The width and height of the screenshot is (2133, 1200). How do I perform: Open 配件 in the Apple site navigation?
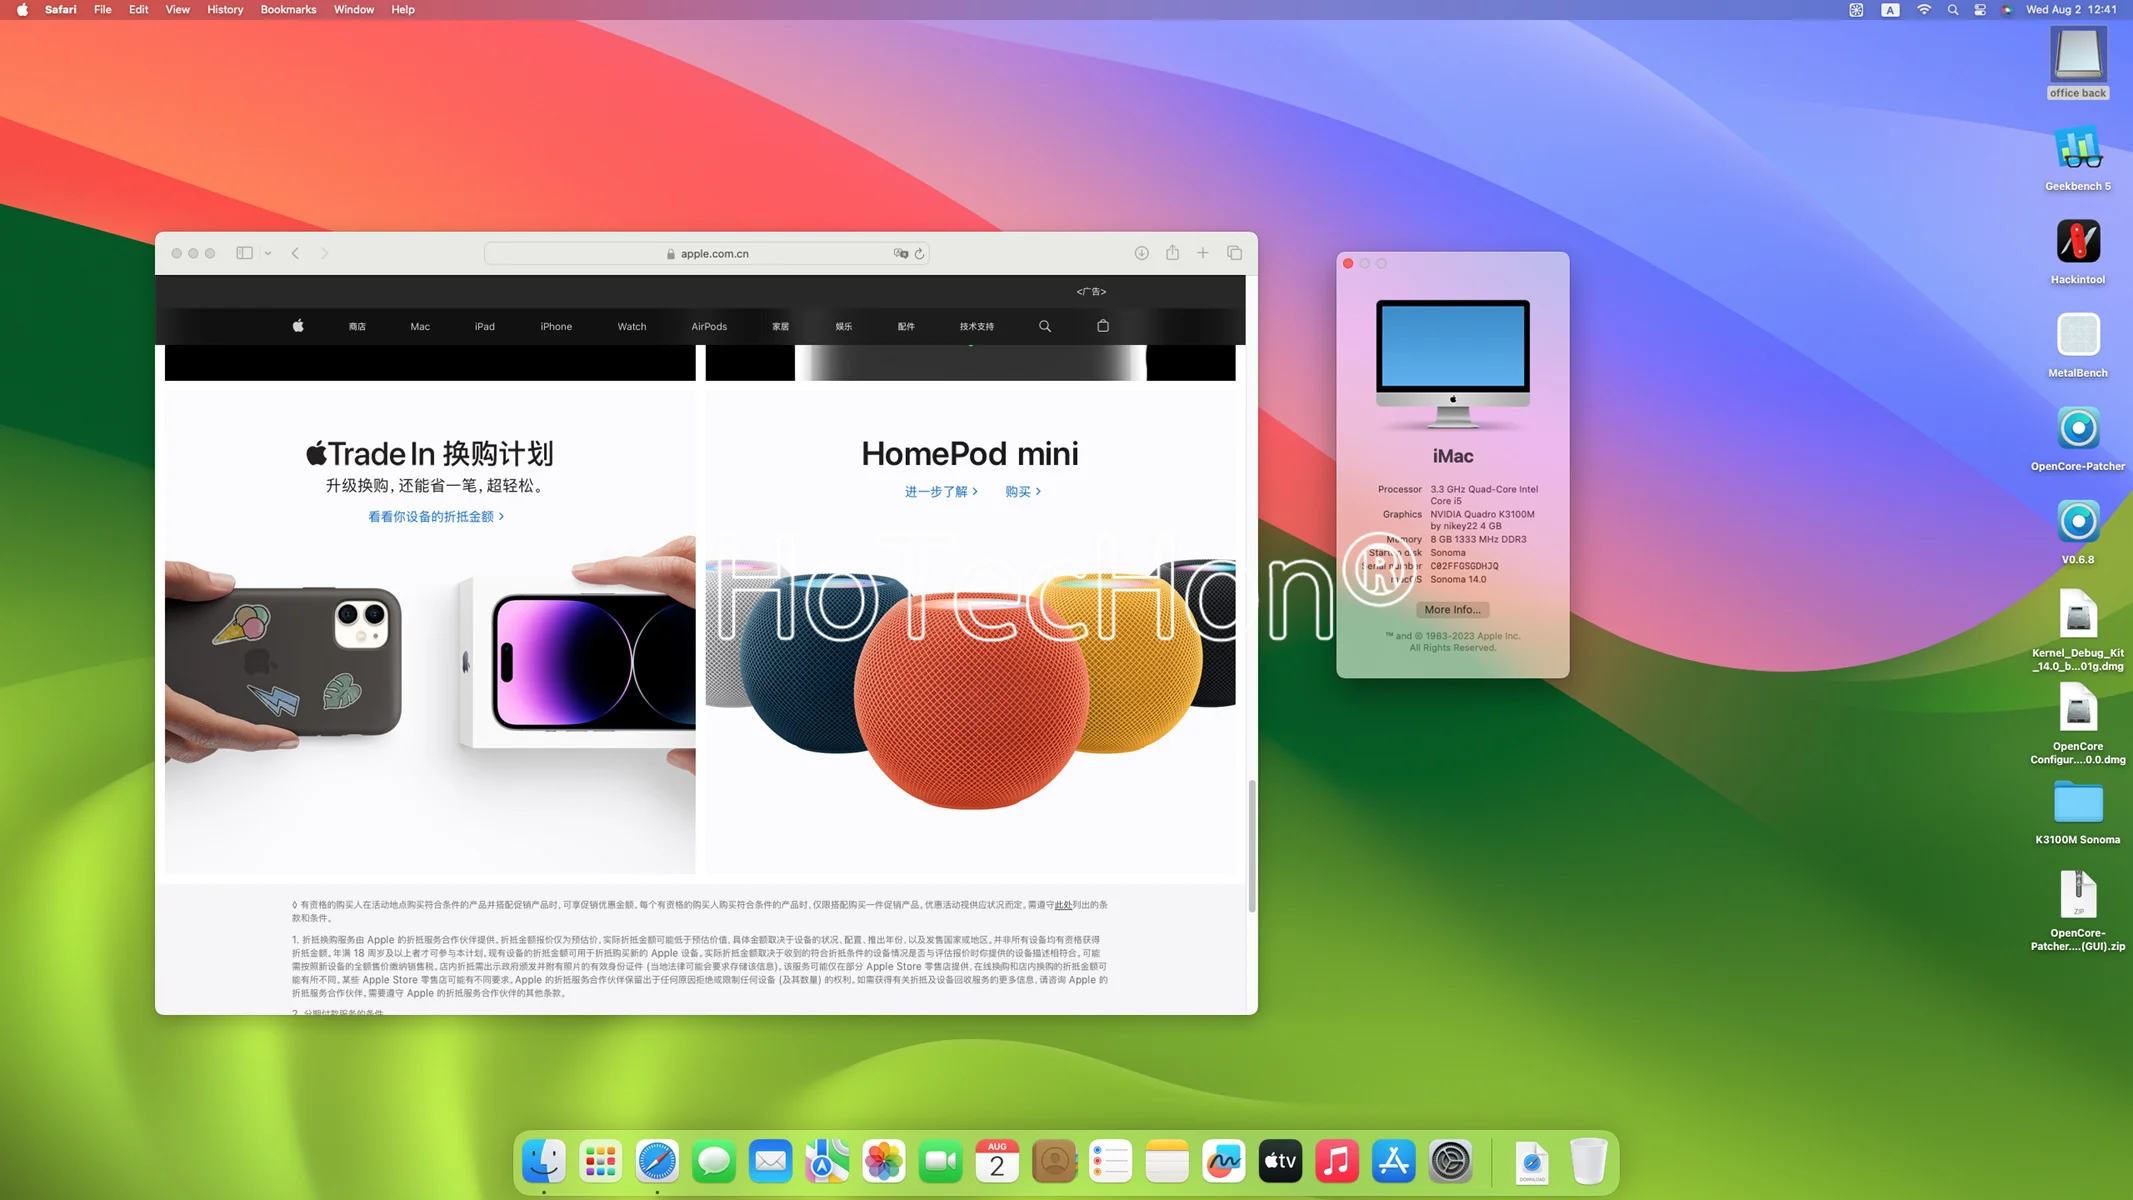pyautogui.click(x=906, y=326)
